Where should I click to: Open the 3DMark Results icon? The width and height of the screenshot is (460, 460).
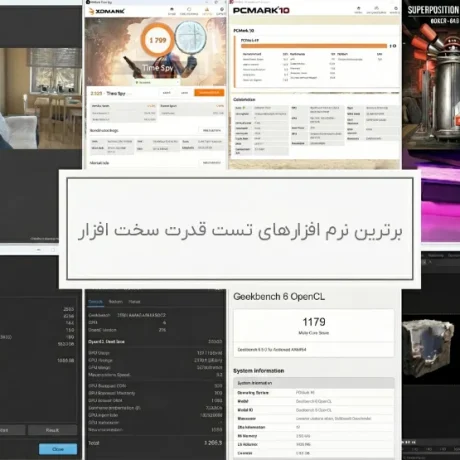(x=207, y=11)
